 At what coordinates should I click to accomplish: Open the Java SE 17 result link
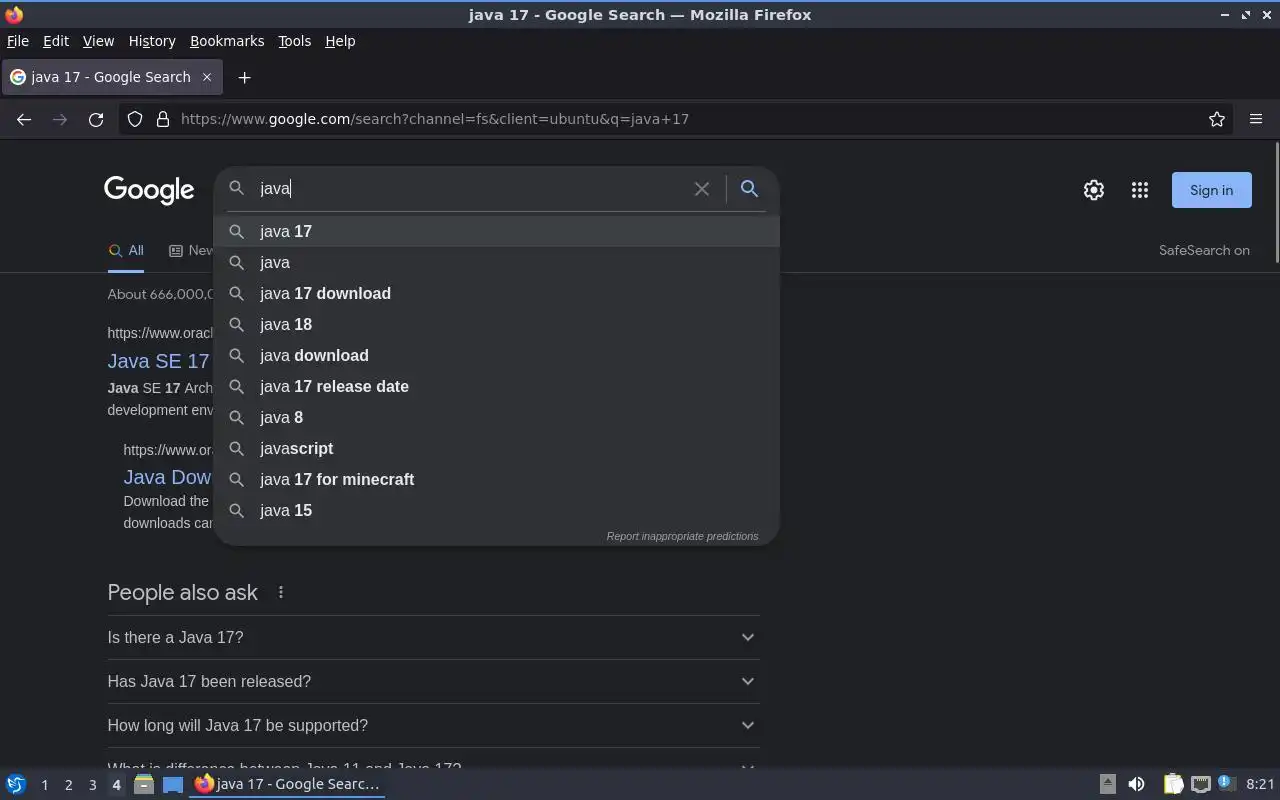click(159, 361)
